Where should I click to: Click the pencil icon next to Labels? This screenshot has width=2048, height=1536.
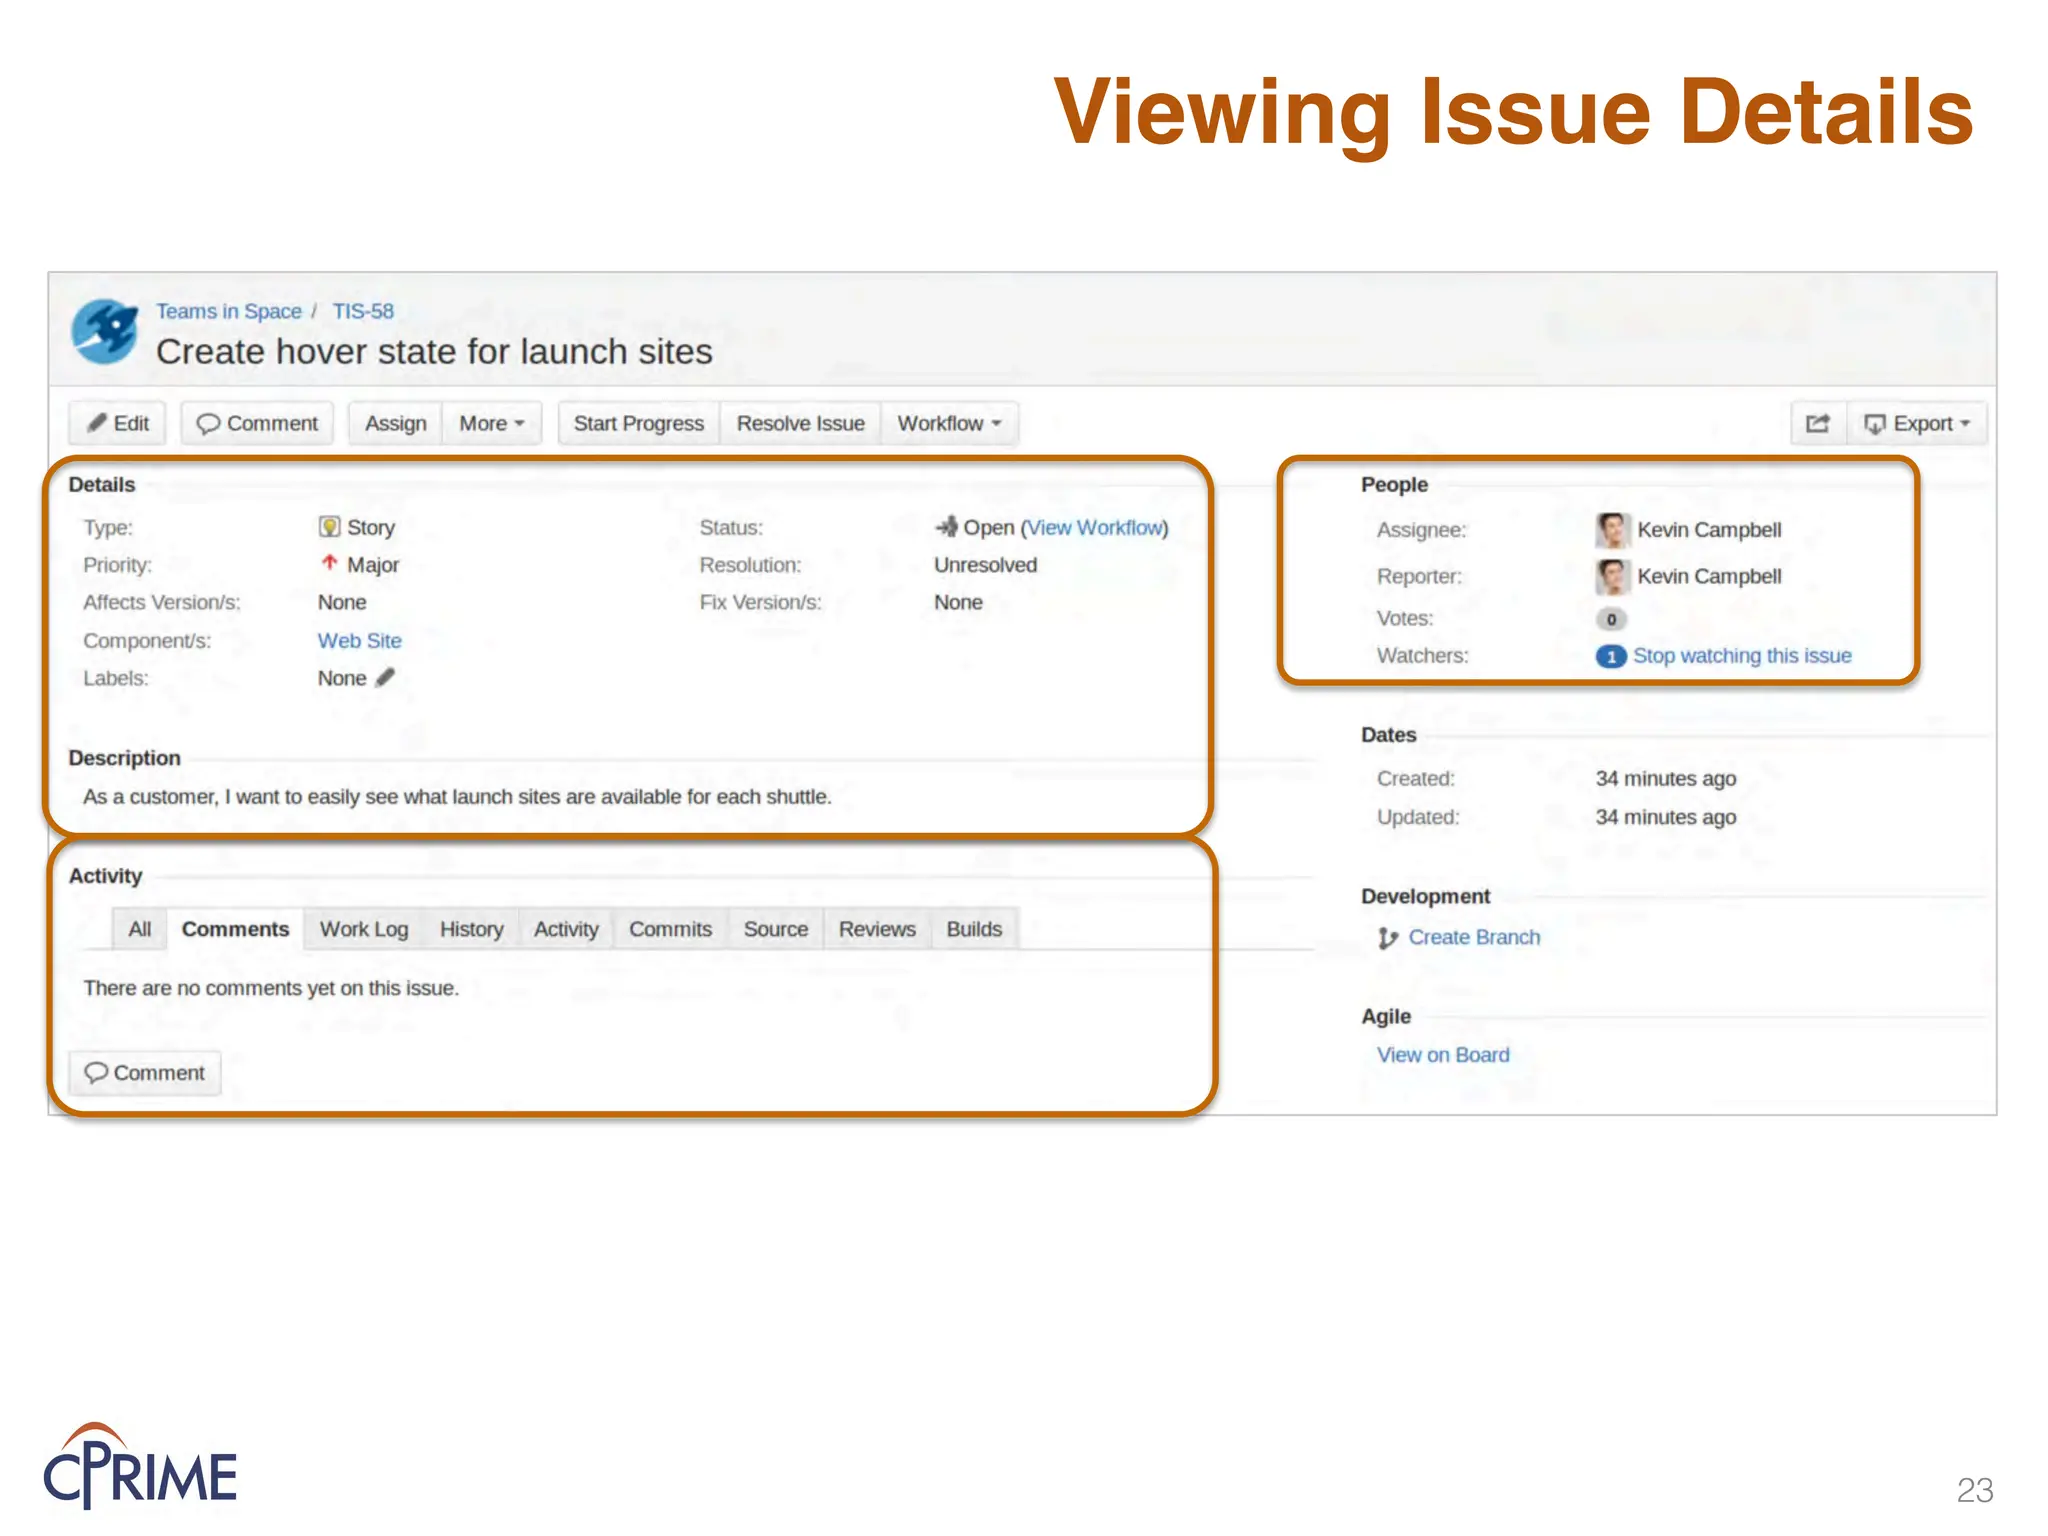click(x=386, y=678)
